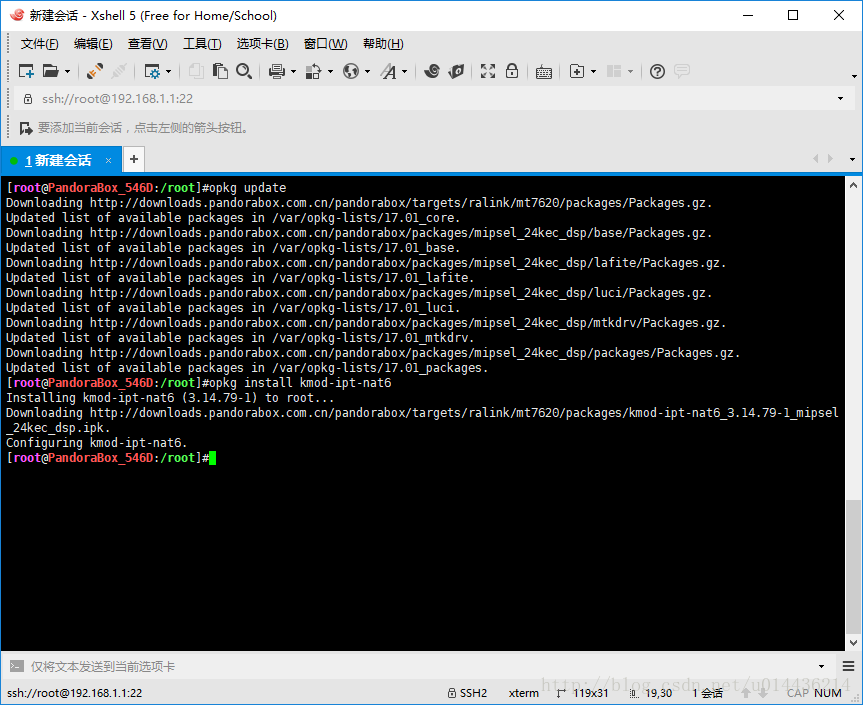
Task: Open the 帮助(H) menu
Action: click(383, 44)
